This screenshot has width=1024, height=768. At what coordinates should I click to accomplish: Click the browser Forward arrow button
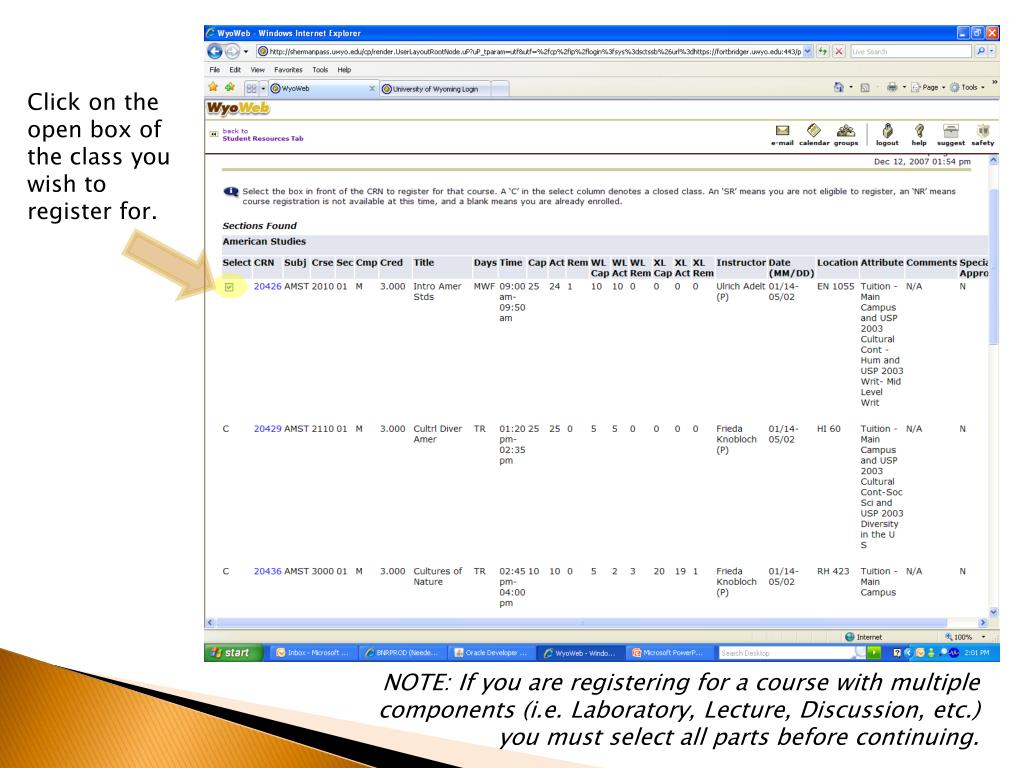click(232, 51)
